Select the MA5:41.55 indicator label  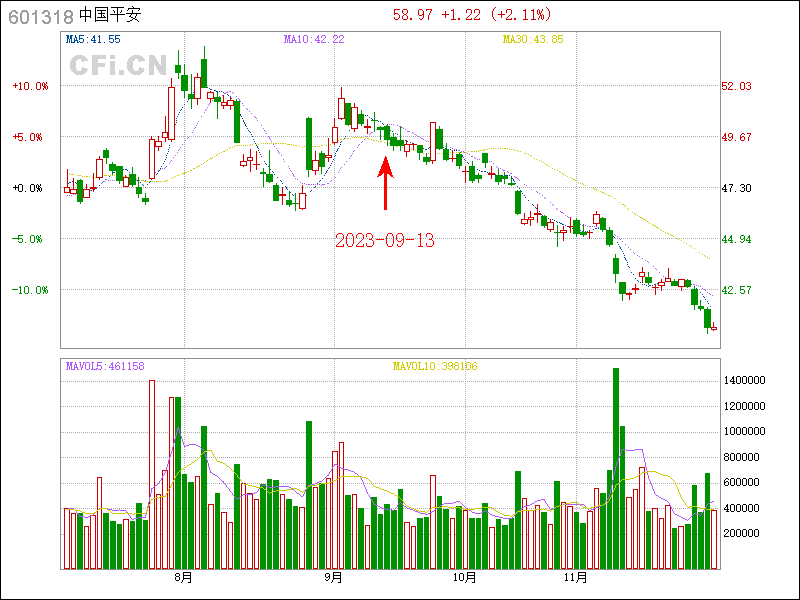(93, 39)
